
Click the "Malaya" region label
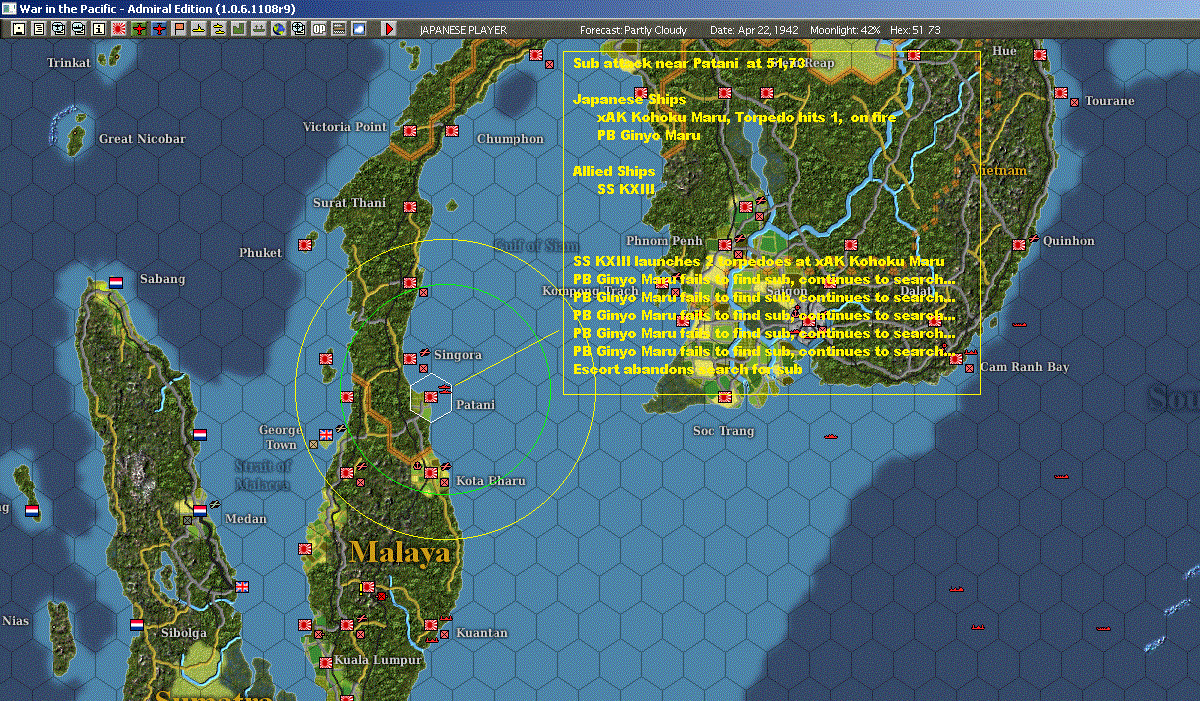pos(400,552)
